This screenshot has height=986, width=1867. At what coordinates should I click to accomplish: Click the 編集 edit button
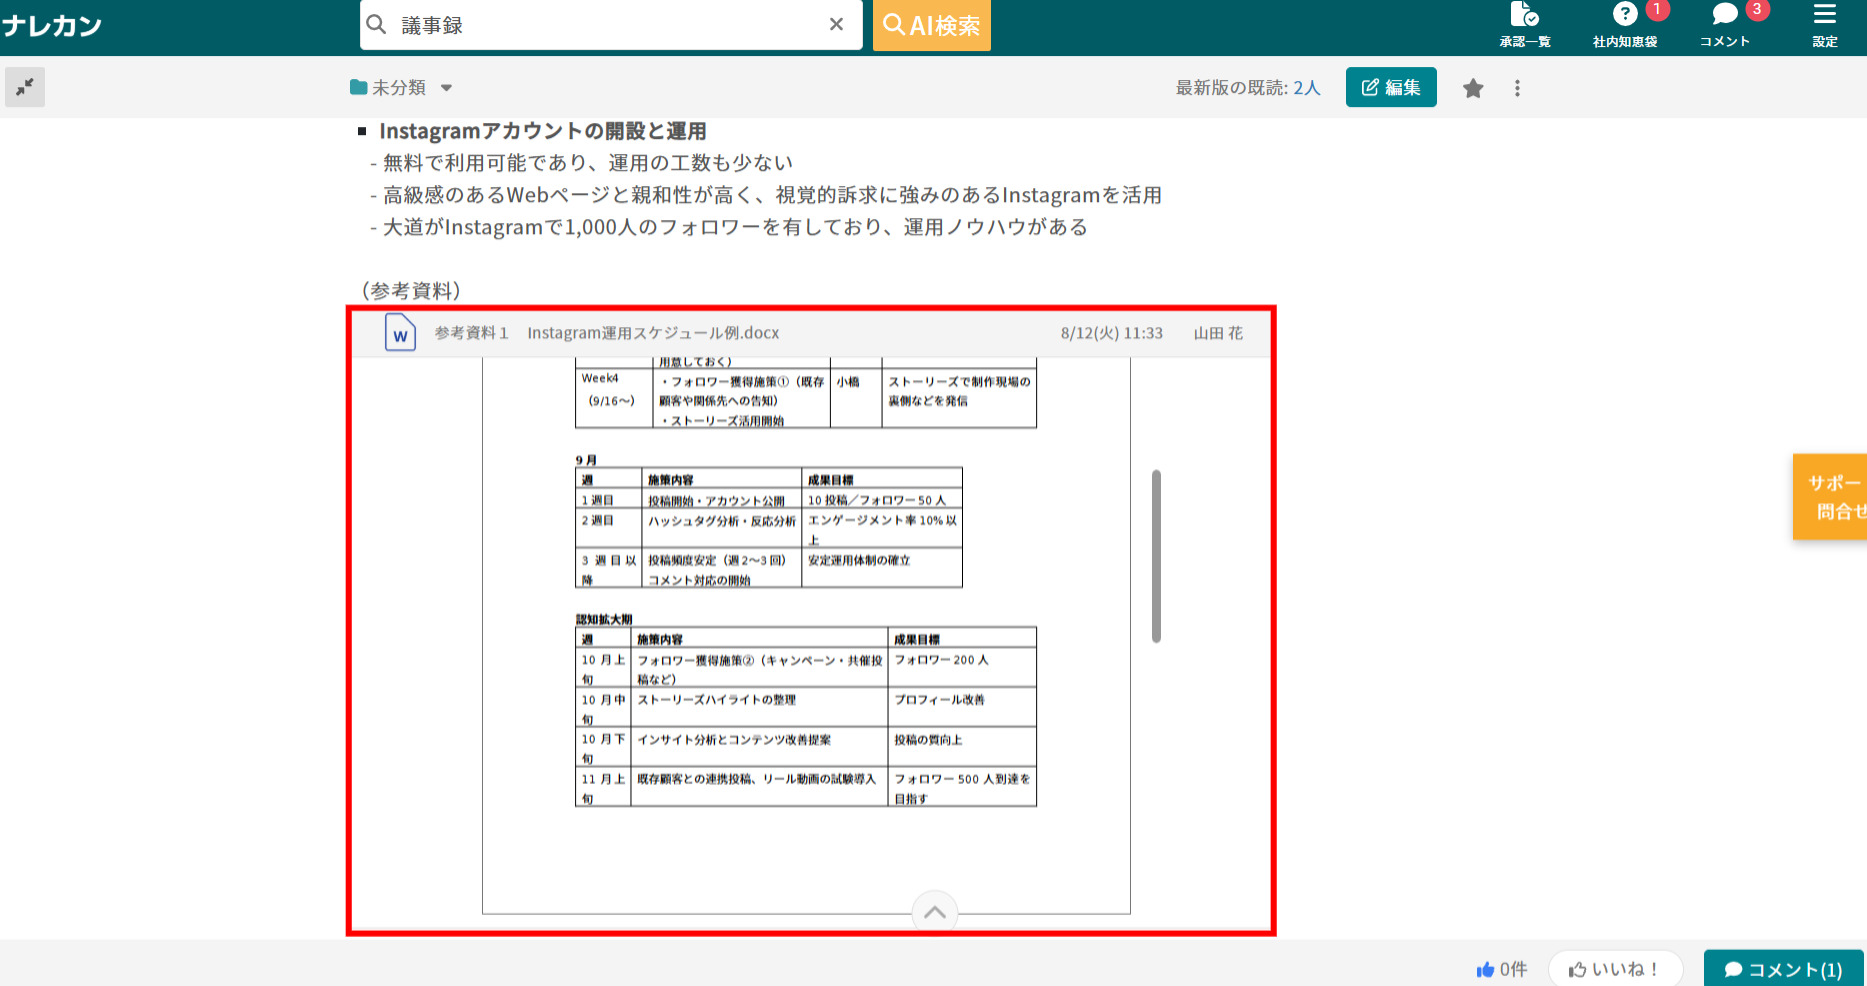click(x=1391, y=87)
